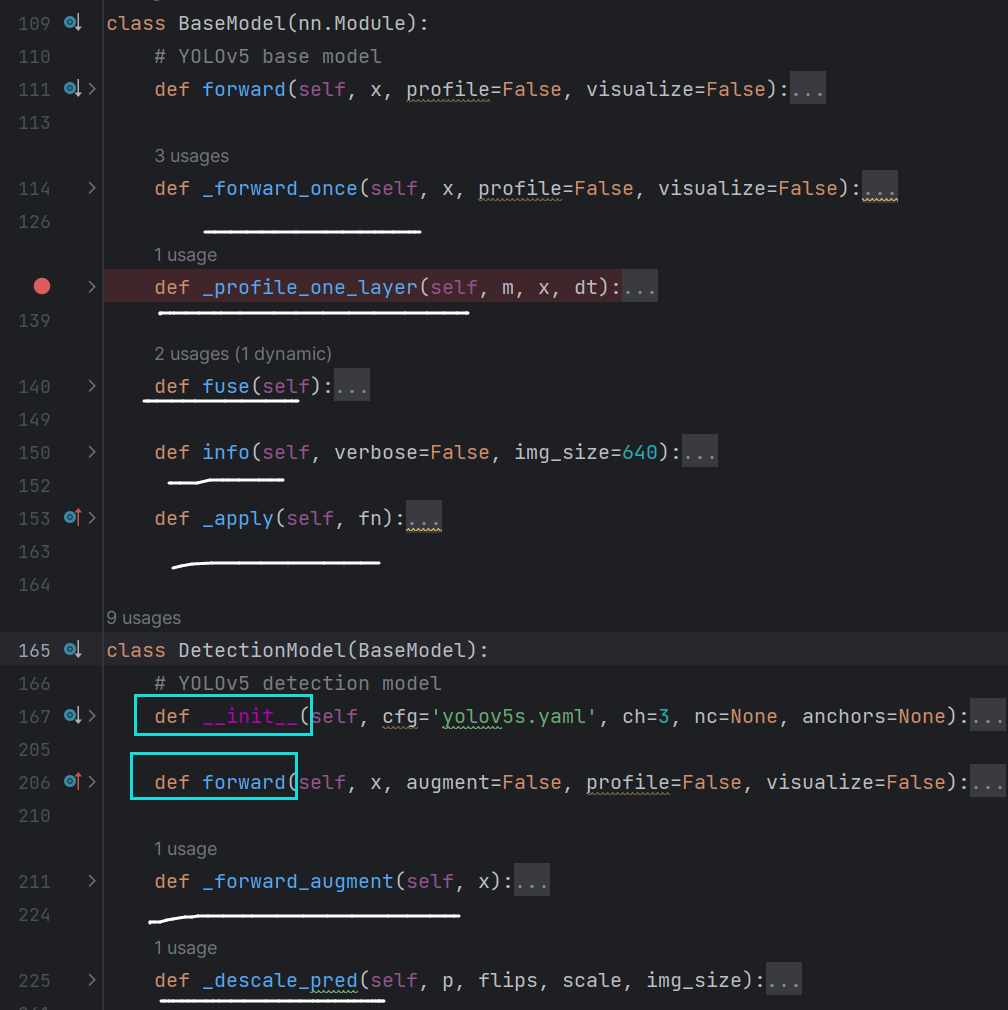Click the overriding-method gutter icon on line 153
Viewport: 1008px width, 1010px height.
coord(73,518)
